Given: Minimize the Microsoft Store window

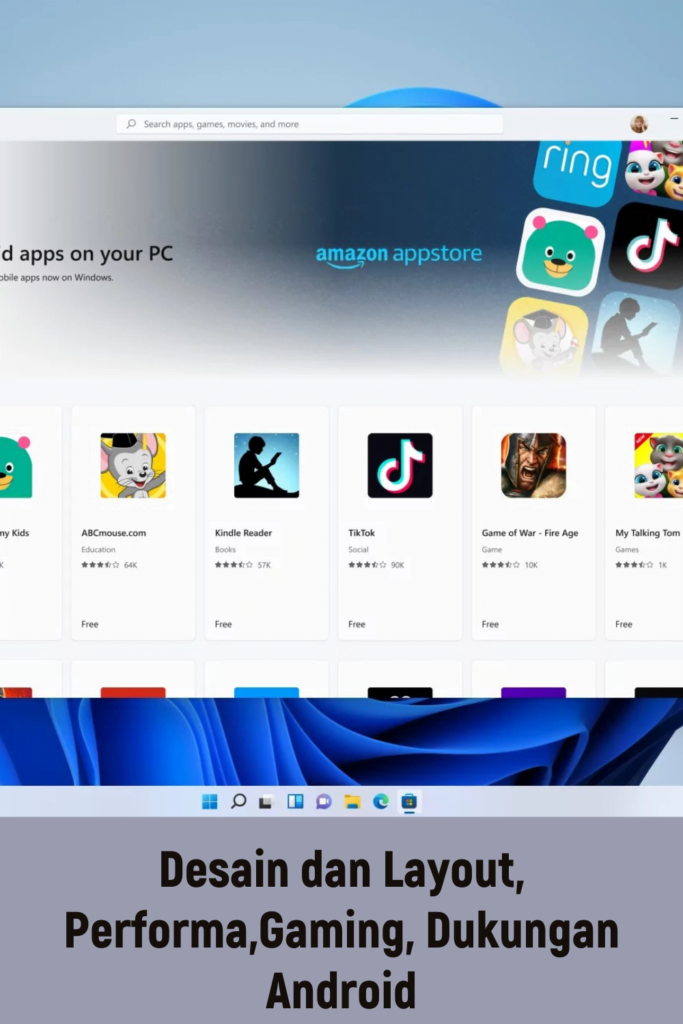Looking at the screenshot, I should click(674, 118).
